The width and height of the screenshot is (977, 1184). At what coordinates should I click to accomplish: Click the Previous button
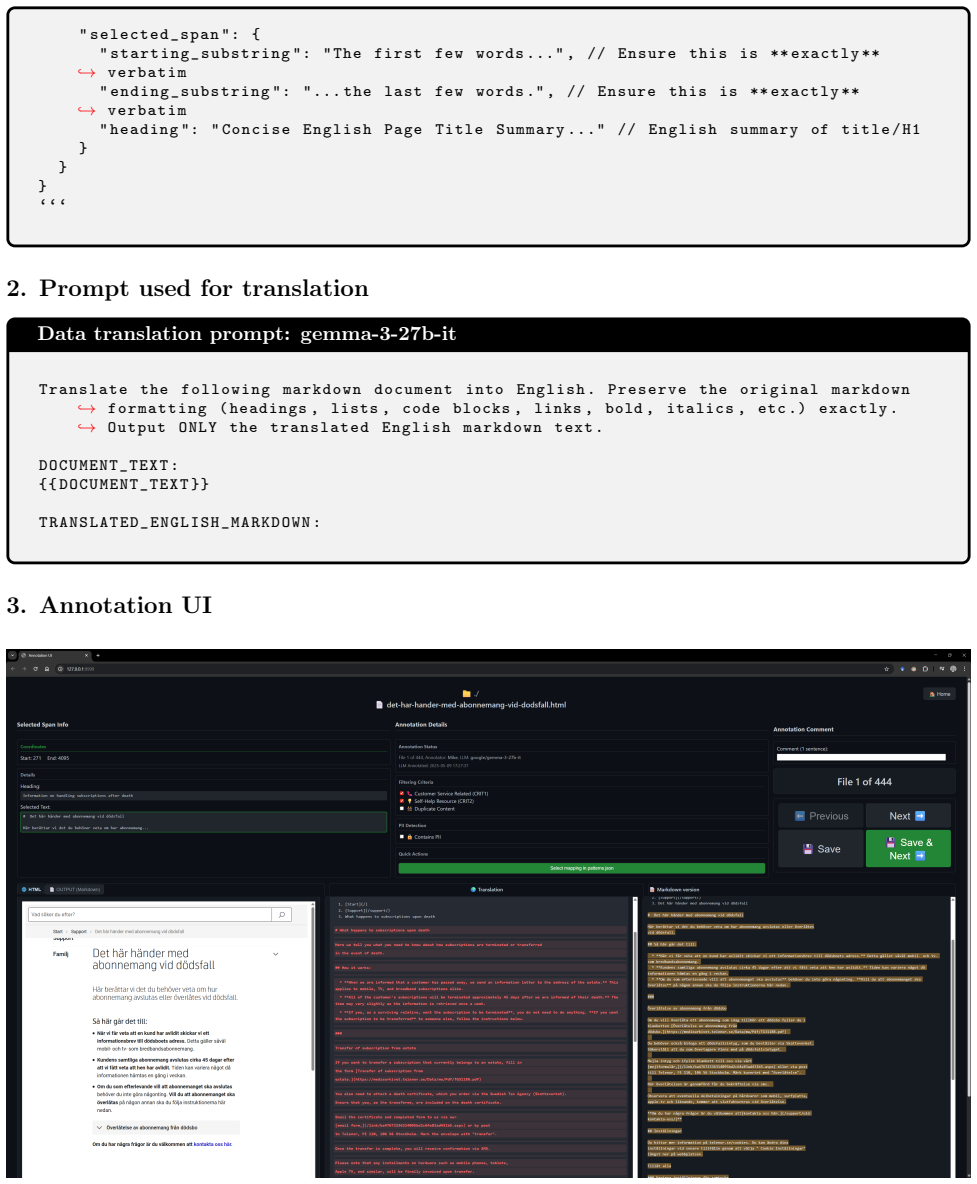pyautogui.click(x=821, y=816)
